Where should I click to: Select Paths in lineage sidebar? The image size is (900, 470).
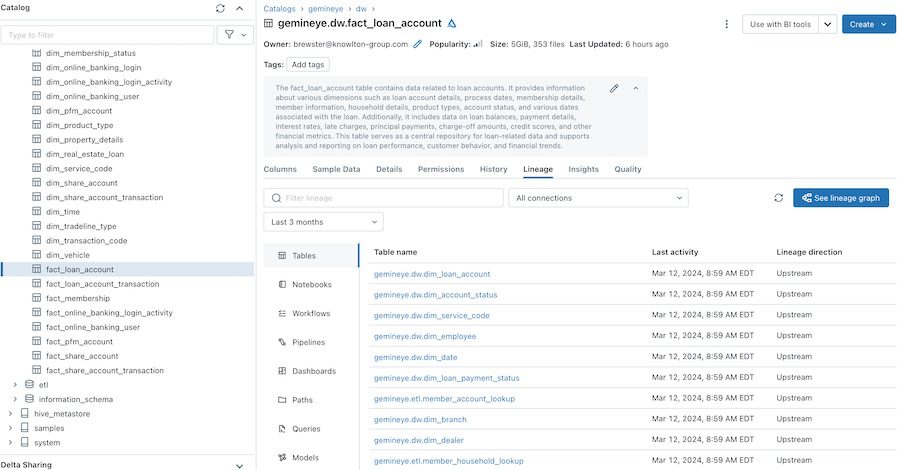[x=311, y=400]
